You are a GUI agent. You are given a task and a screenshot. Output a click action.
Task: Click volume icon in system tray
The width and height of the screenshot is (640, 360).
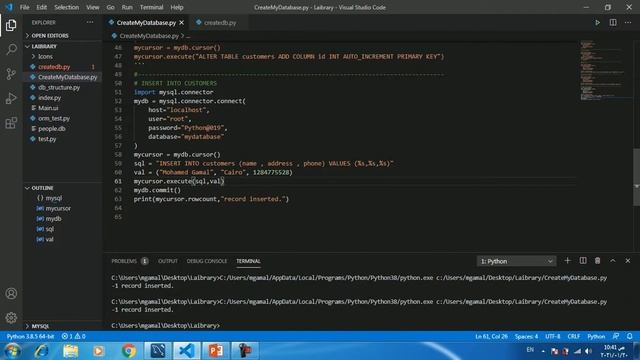[x=588, y=351]
